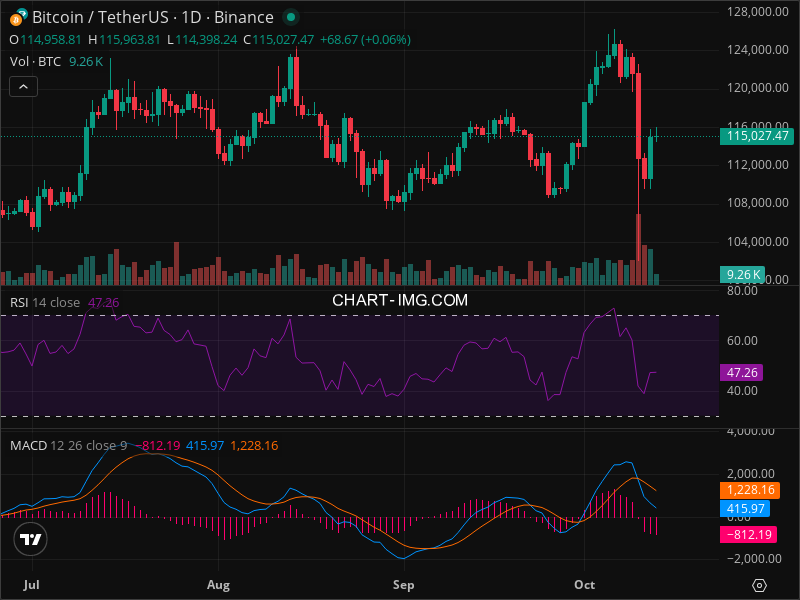Click the 9.26 K volume axis label

coord(744,274)
